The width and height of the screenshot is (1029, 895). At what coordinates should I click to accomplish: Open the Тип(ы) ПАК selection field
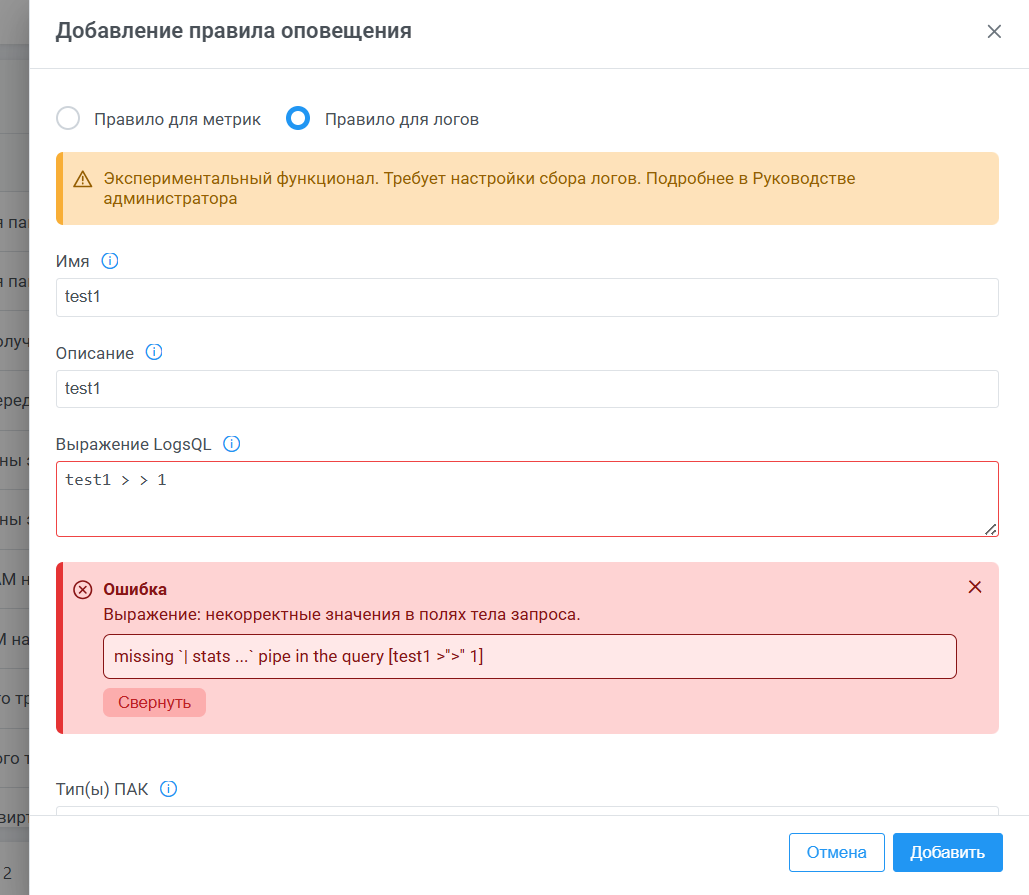[527, 810]
